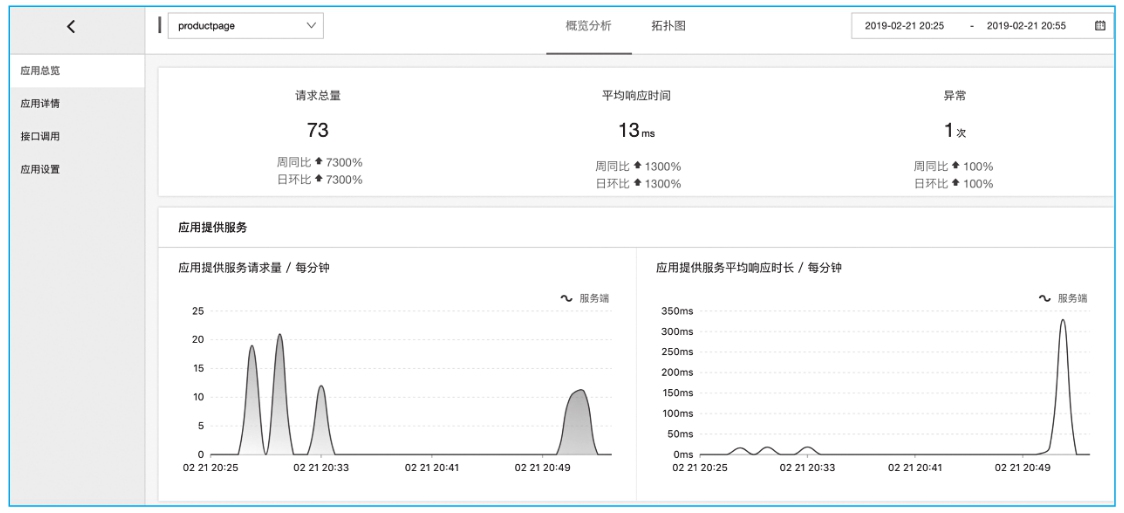The image size is (1124, 513).
Task: Open the calendar icon in date range
Action: 1100,26
